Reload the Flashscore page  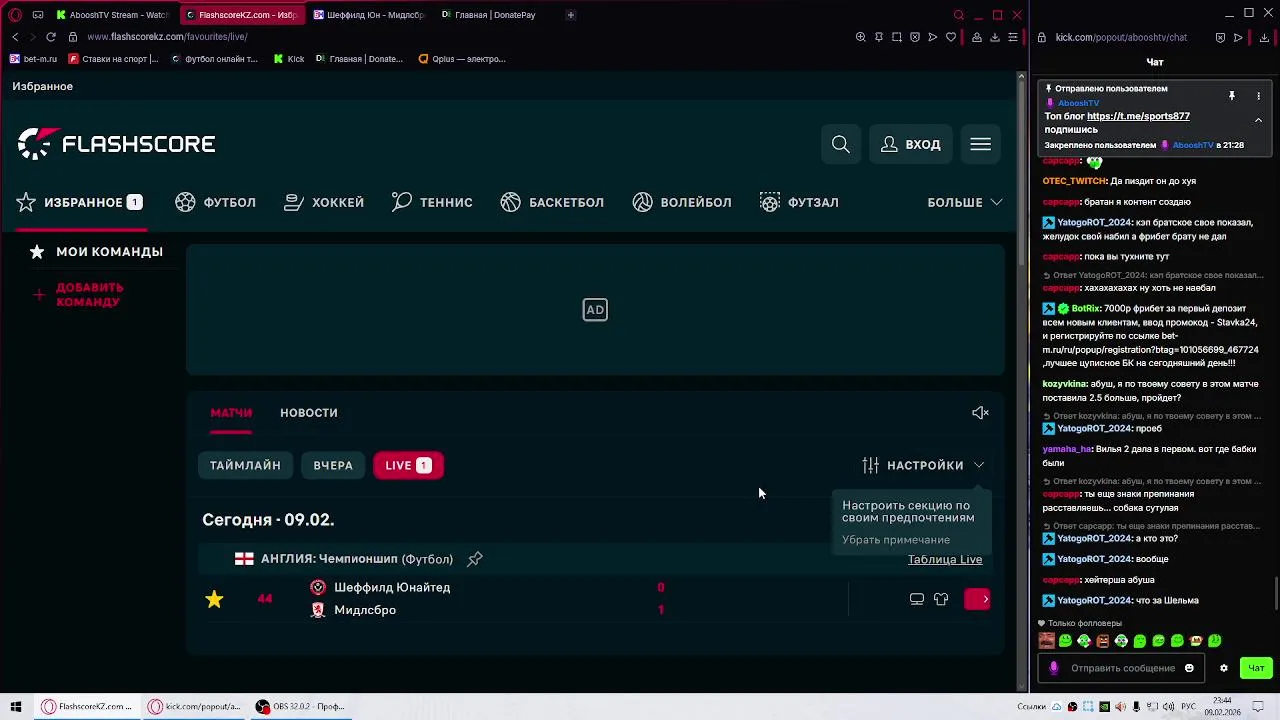(51, 37)
